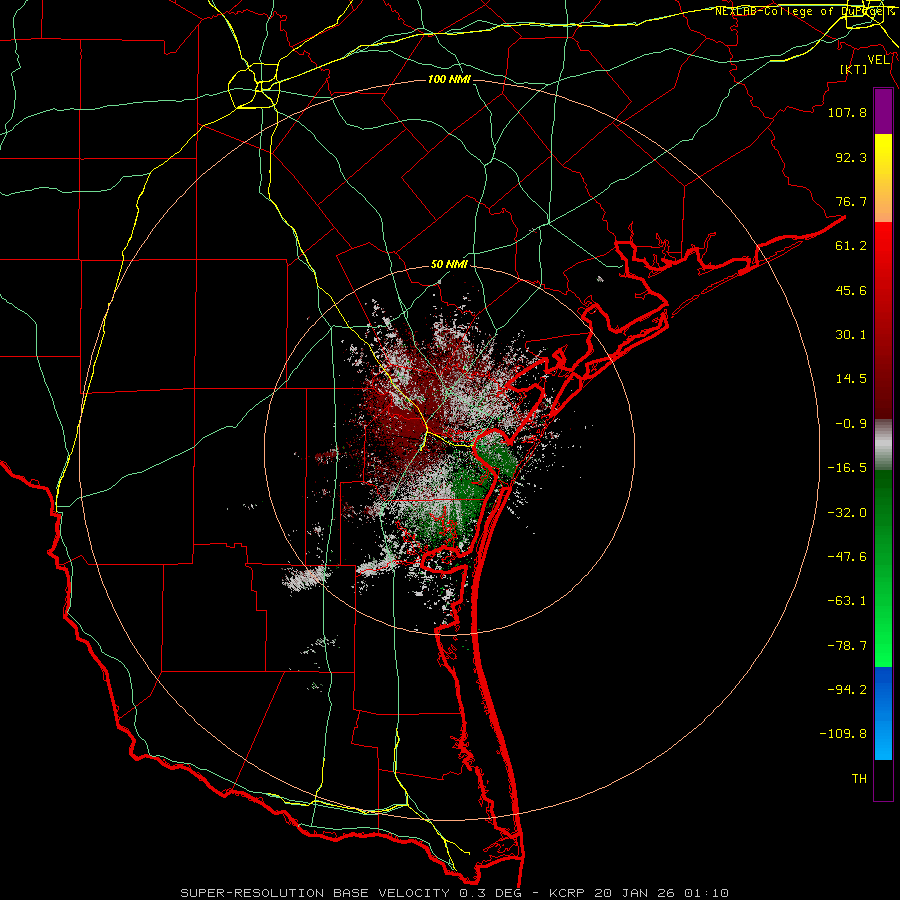Click the -0.9 velocity scale value

pyautogui.click(x=851, y=424)
